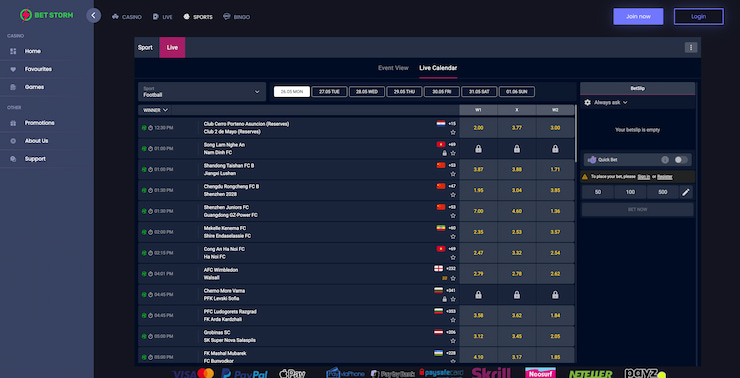Open the Sport Football dropdown
The image size is (740, 378).
[x=202, y=92]
